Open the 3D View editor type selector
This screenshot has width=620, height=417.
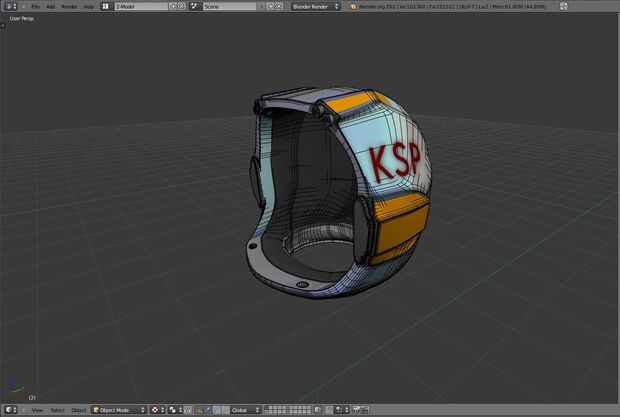tap(11, 410)
